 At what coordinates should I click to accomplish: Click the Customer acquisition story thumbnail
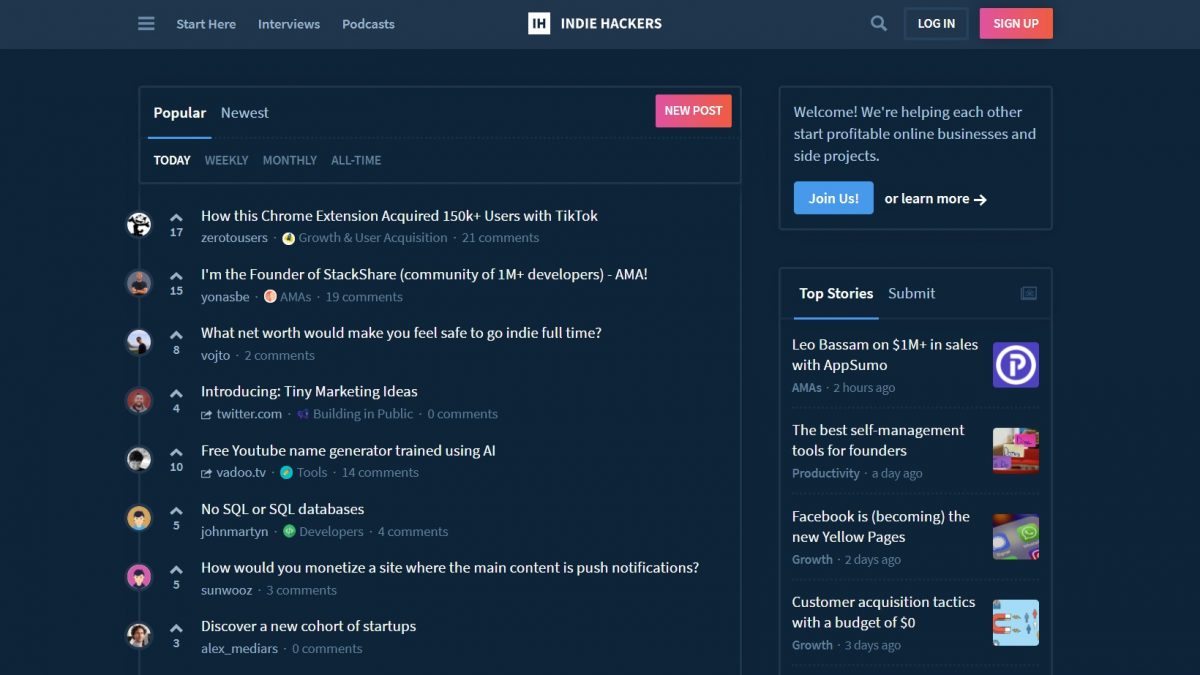[x=1016, y=623]
